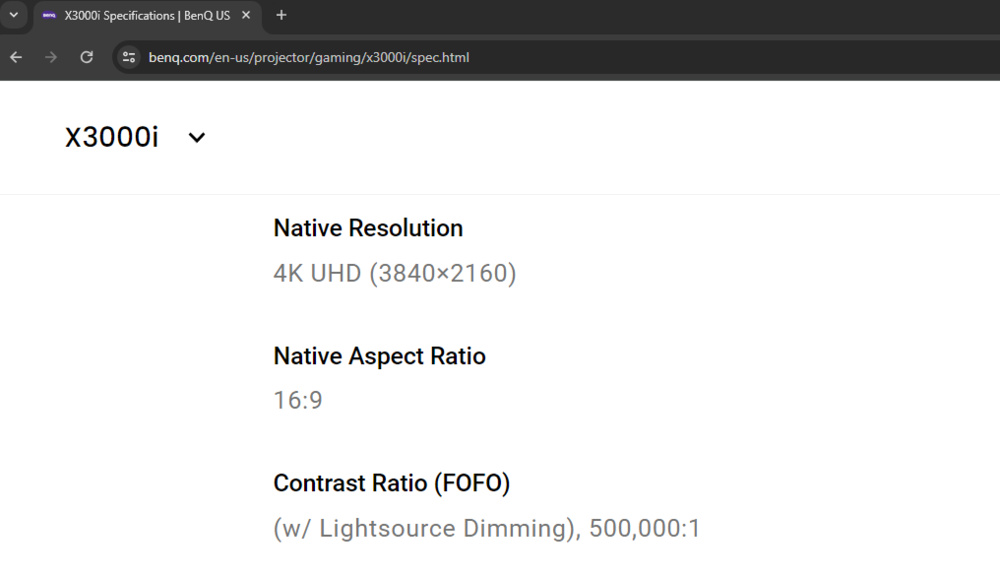
Task: Expand the tab search dropdown
Action: pyautogui.click(x=14, y=15)
